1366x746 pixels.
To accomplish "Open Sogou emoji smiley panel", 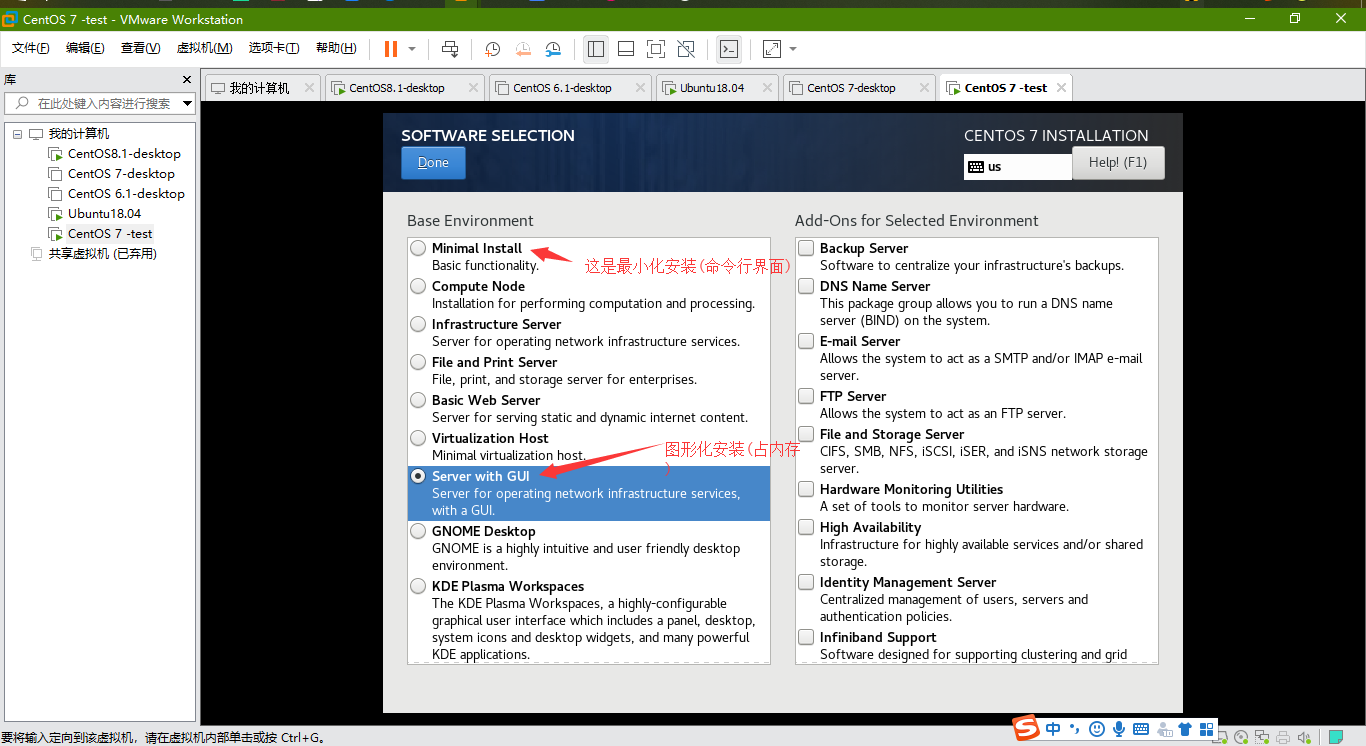I will 1097,729.
